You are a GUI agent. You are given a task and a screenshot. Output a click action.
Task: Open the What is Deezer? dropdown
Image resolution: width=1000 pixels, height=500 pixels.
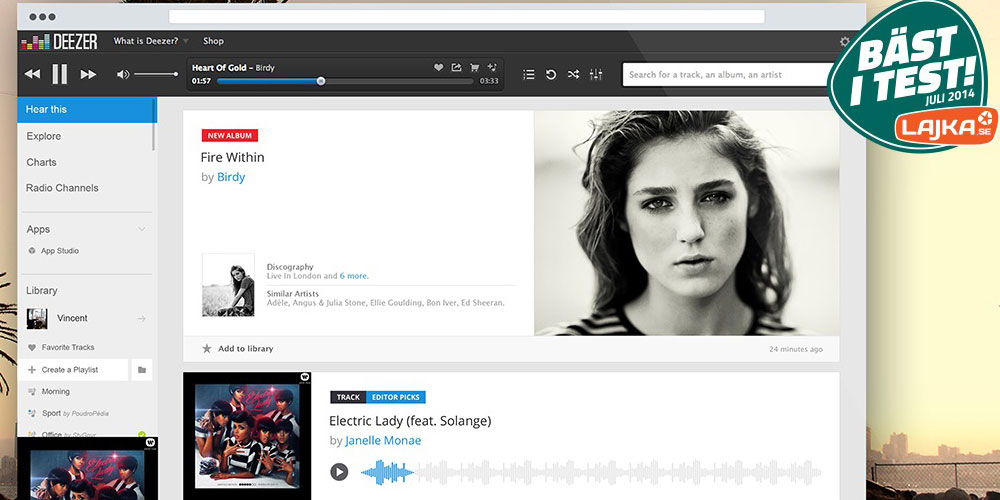click(151, 41)
